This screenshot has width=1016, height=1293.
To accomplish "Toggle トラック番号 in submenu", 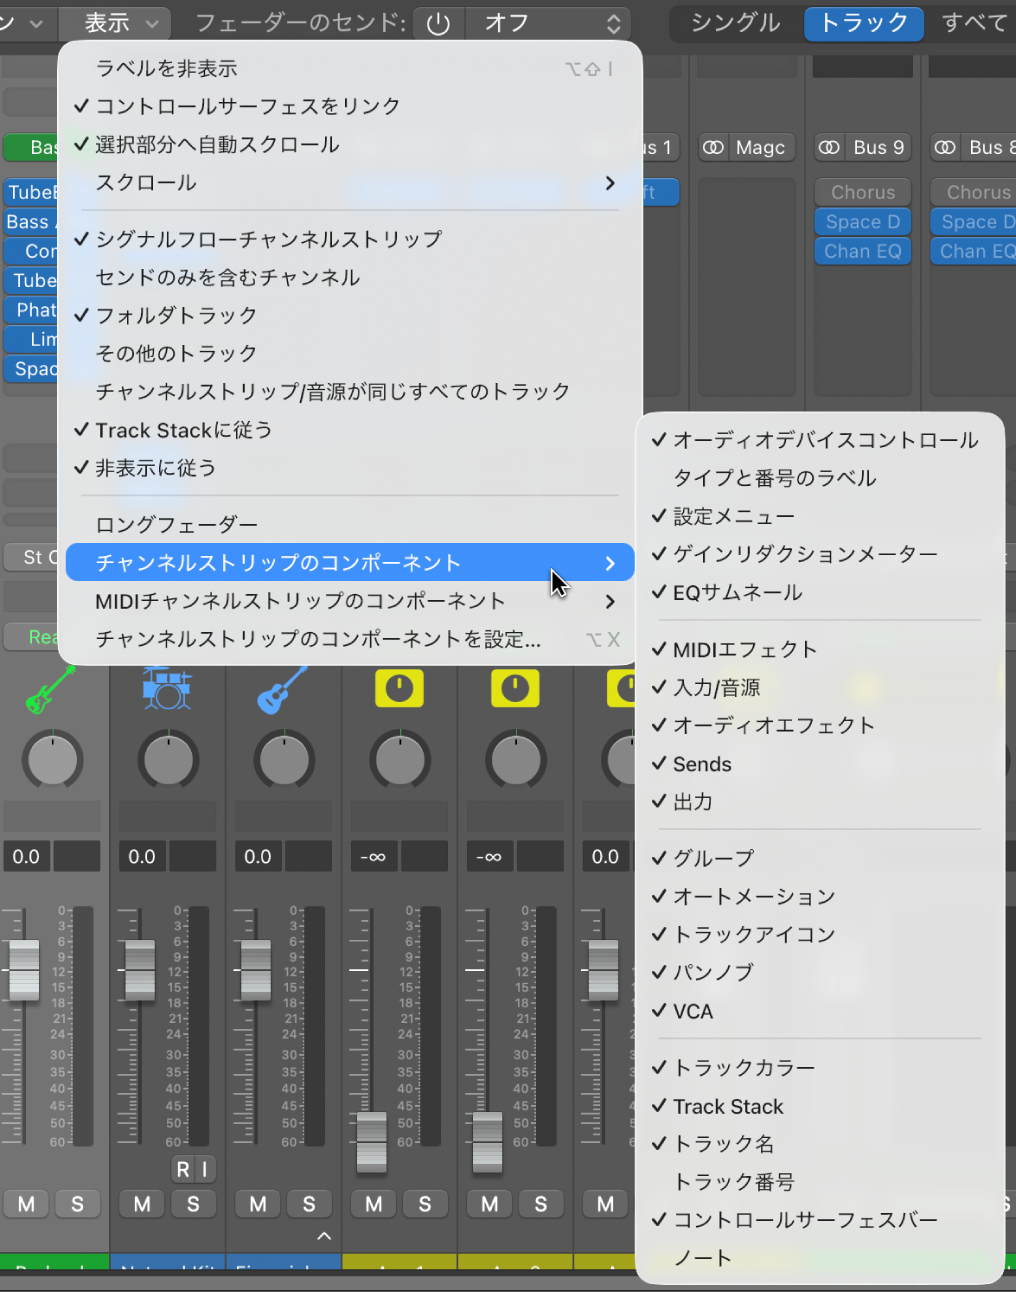I will [820, 1182].
